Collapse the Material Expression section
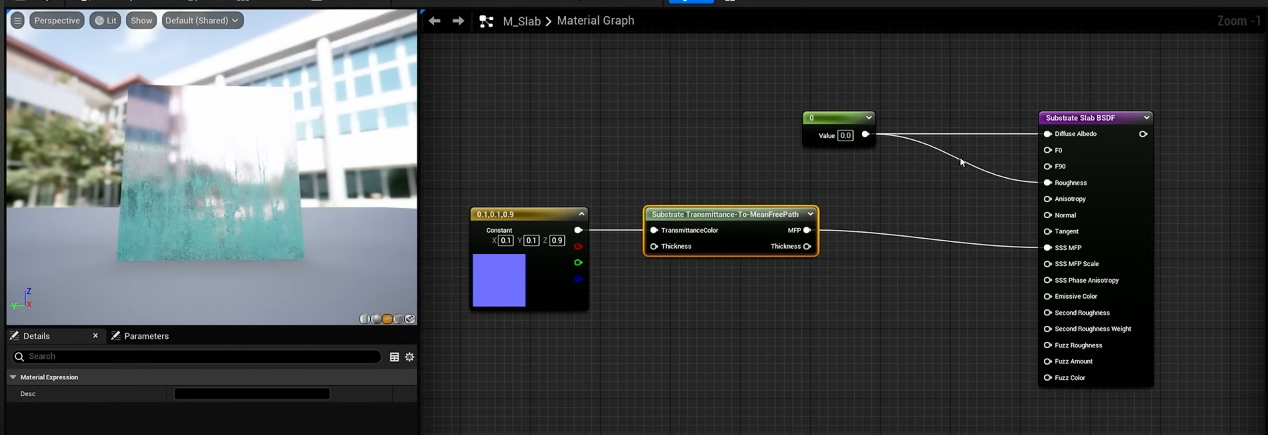 [x=13, y=377]
